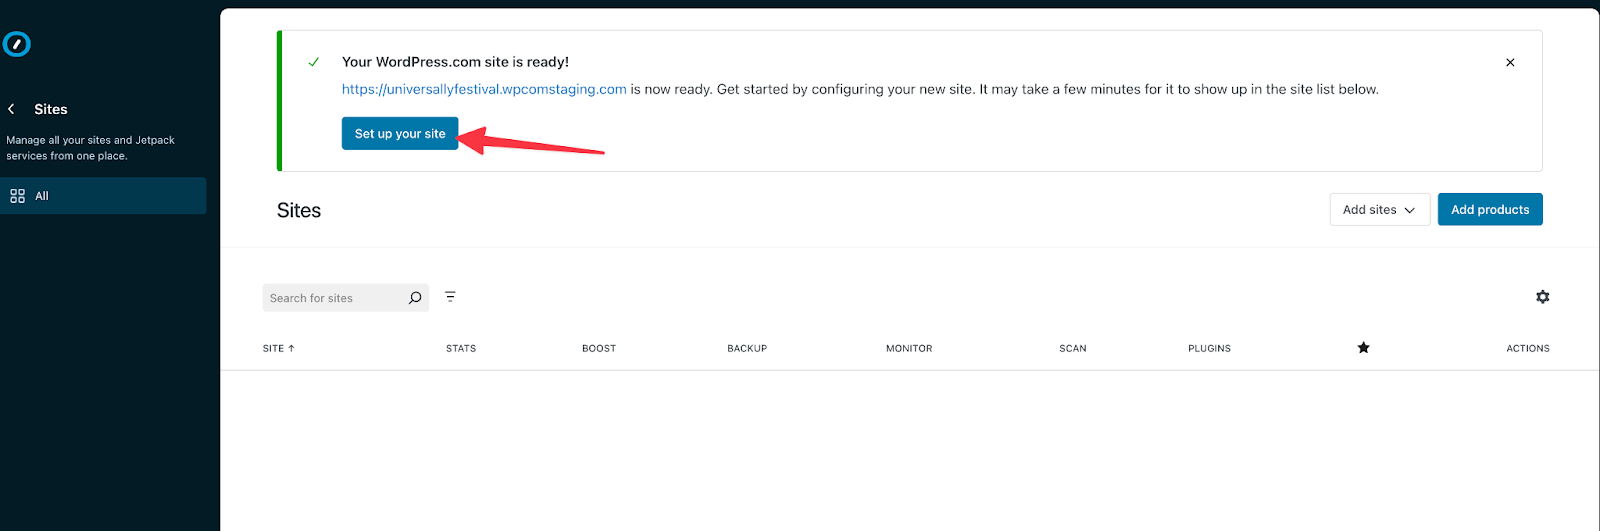Click the PLUGINS column header
Screen dimensions: 1600x531
pyautogui.click(x=1209, y=349)
